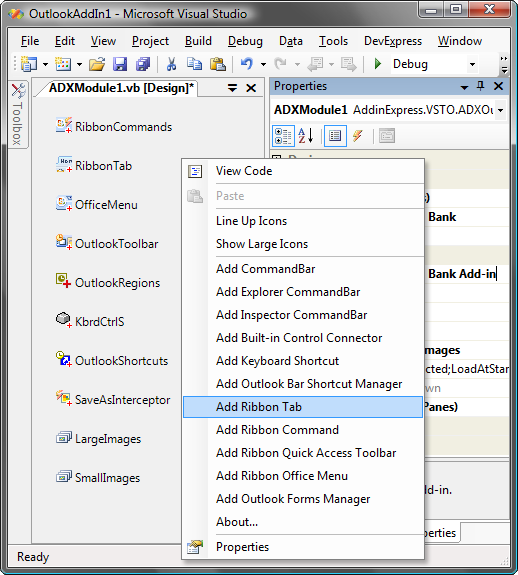Open the View menu
Viewport: 518px width, 575px height.
point(103,41)
